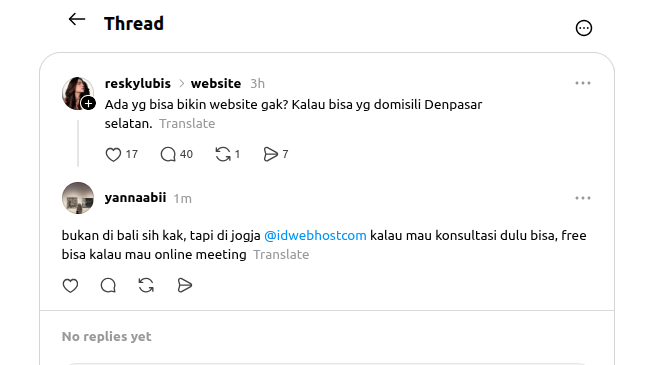The width and height of the screenshot is (653, 365).
Task: Like yannaabii's reply with the heart icon
Action: 70,286
